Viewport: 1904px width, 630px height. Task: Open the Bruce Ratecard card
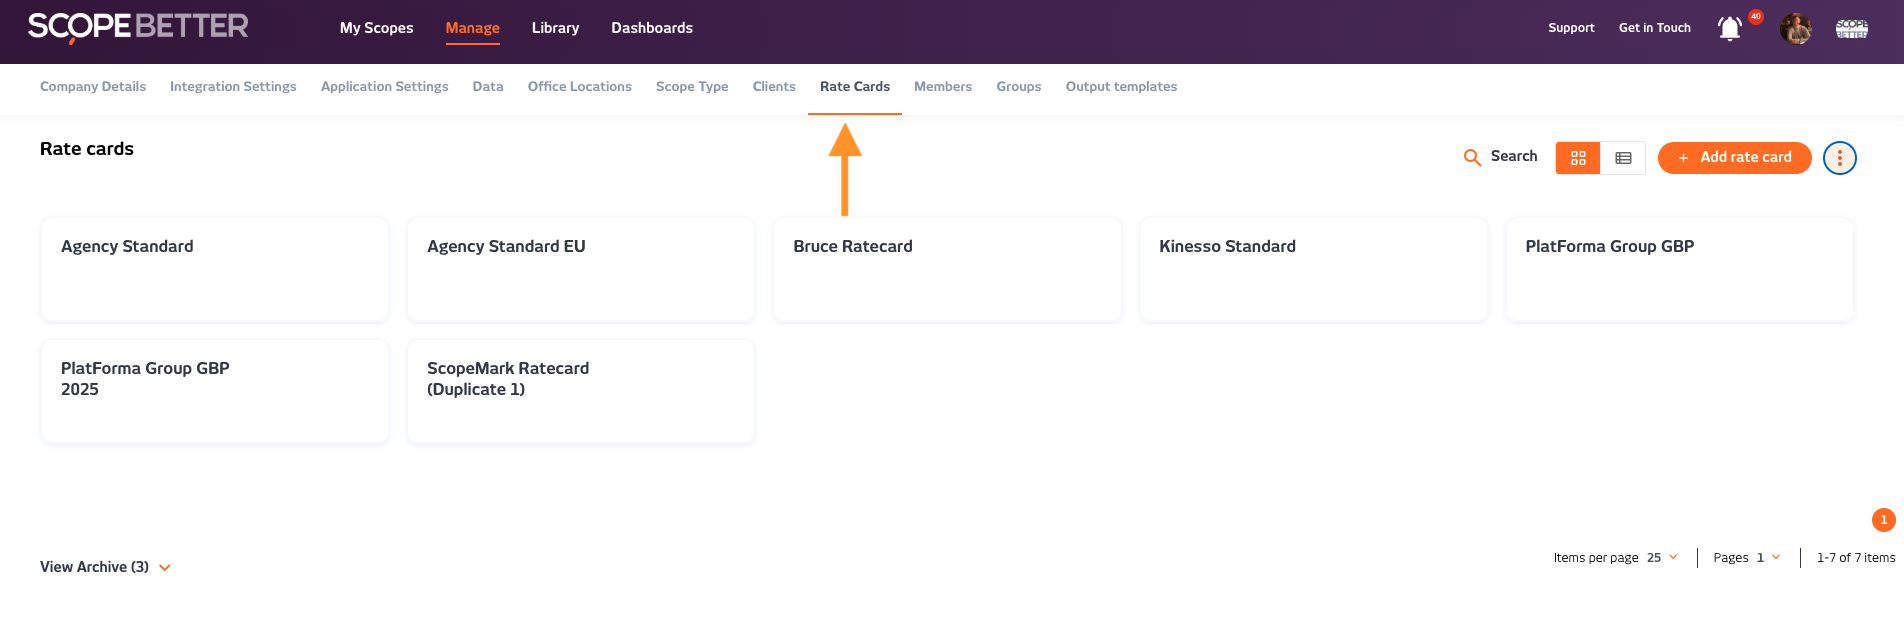946,269
